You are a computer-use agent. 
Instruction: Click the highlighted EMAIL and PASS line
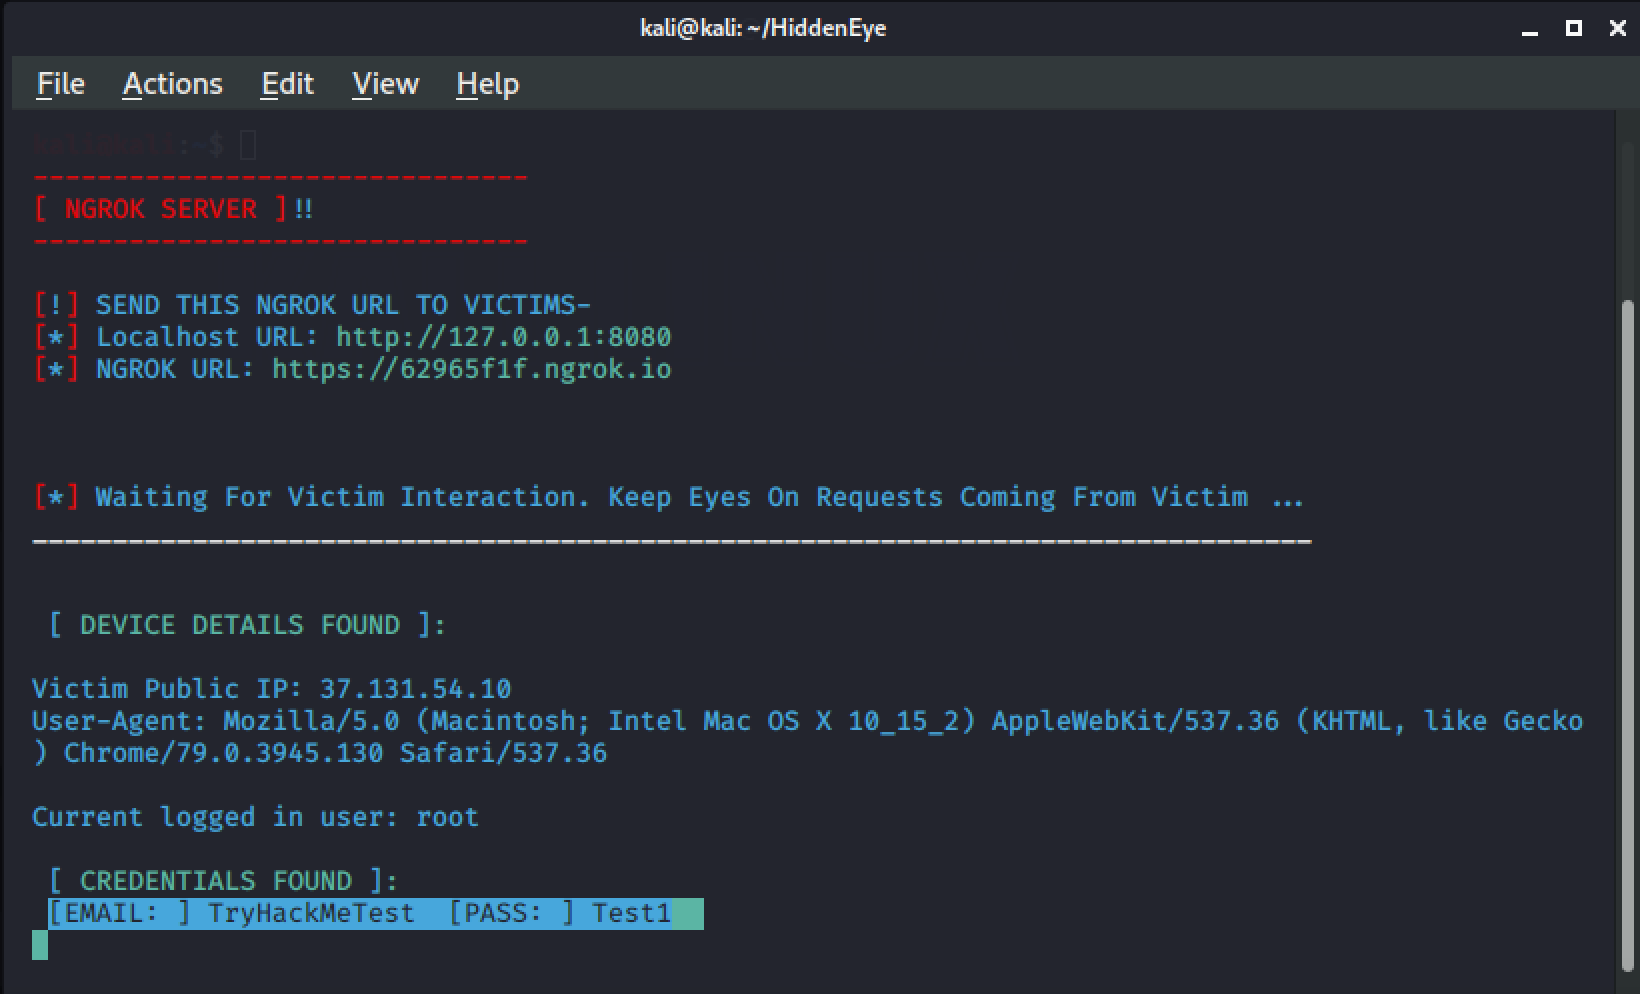click(x=375, y=913)
